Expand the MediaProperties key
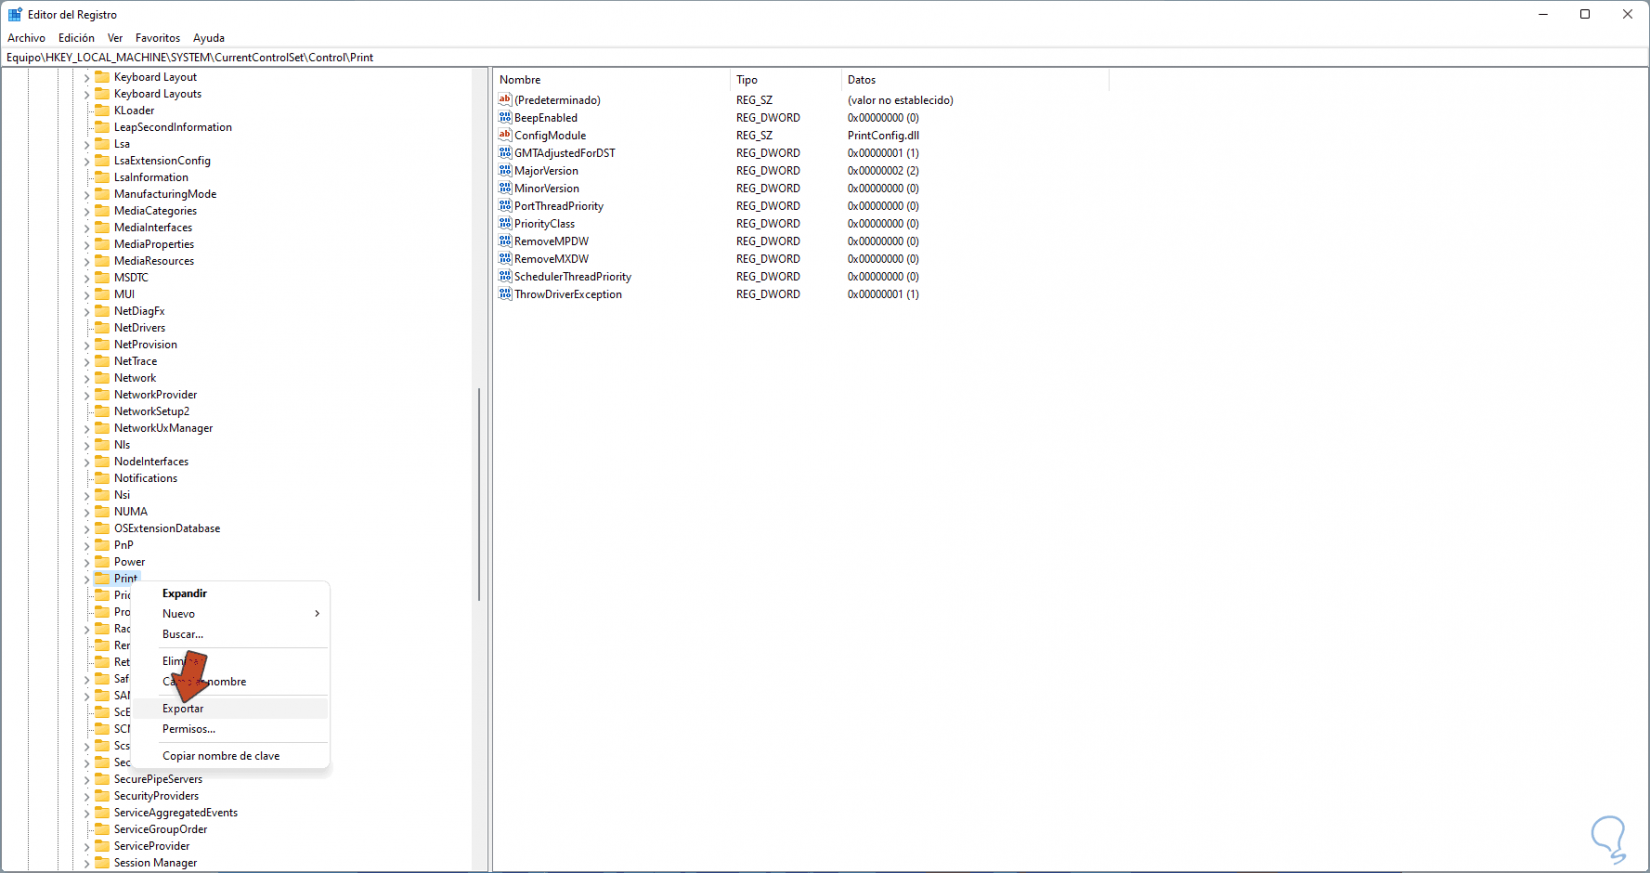Screen dimensions: 1650x873 coord(87,245)
